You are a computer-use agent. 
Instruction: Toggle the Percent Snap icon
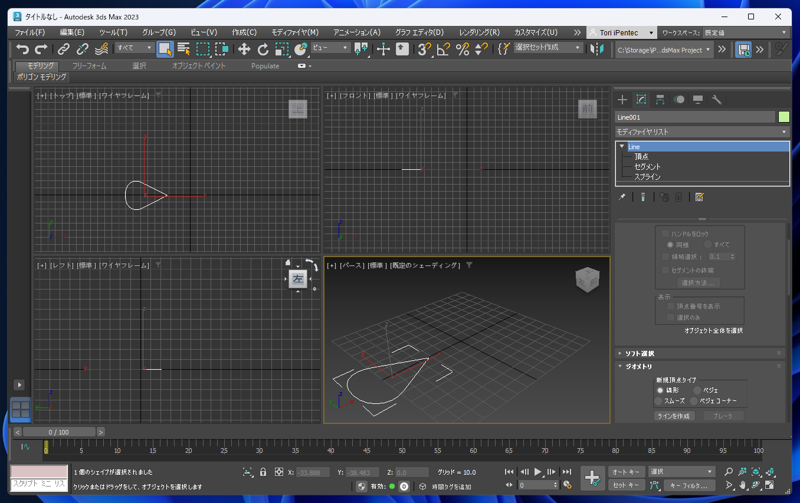(x=462, y=49)
